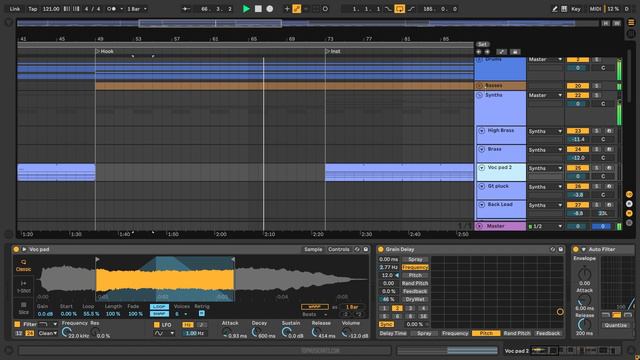Image resolution: width=640 pixels, height=360 pixels.
Task: Click the Auto Filter Quantize button
Action: [616, 325]
